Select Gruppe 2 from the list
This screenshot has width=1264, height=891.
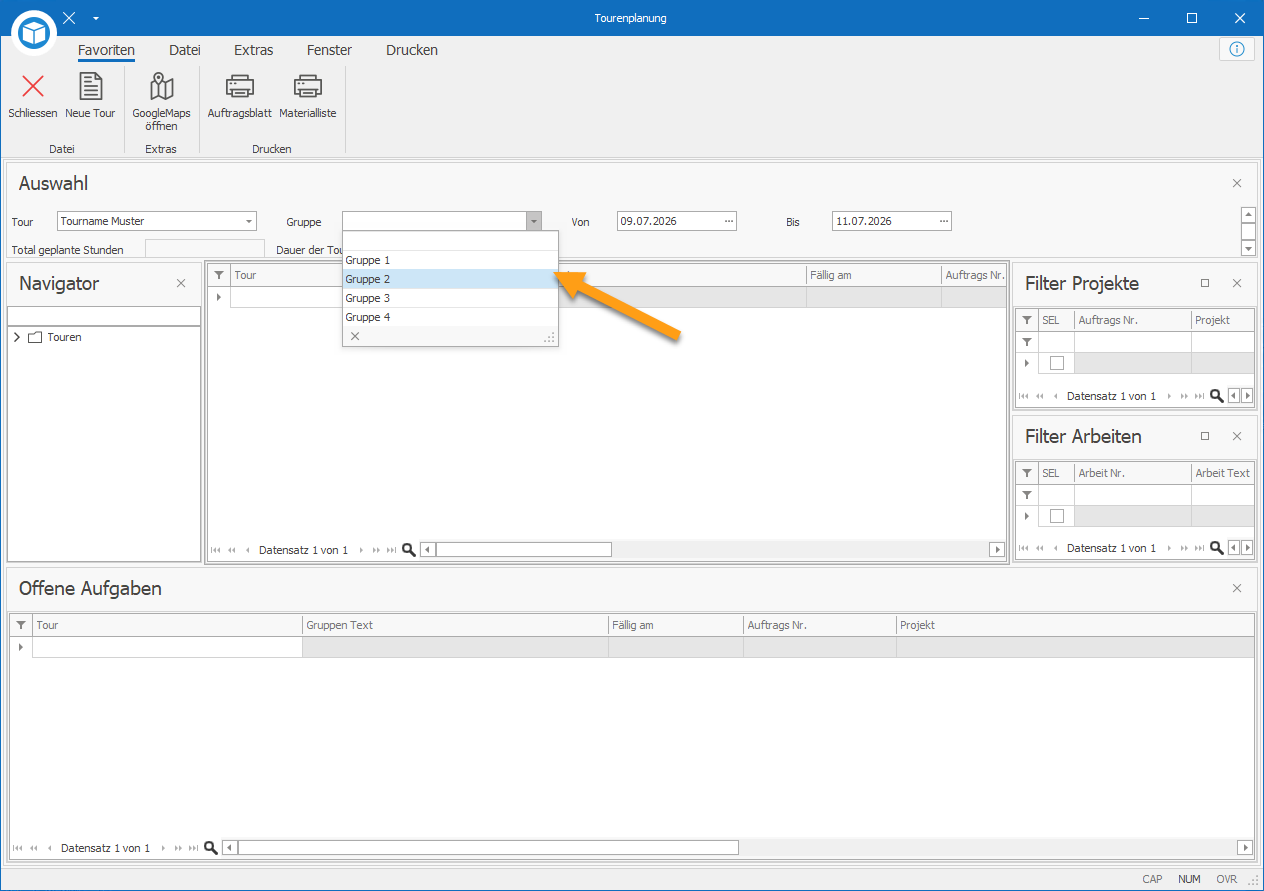click(x=450, y=279)
